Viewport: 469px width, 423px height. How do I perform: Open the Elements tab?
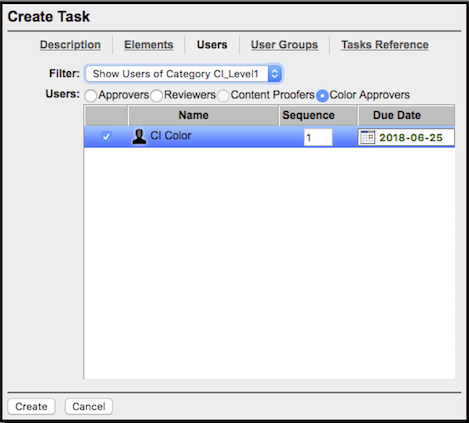click(149, 45)
